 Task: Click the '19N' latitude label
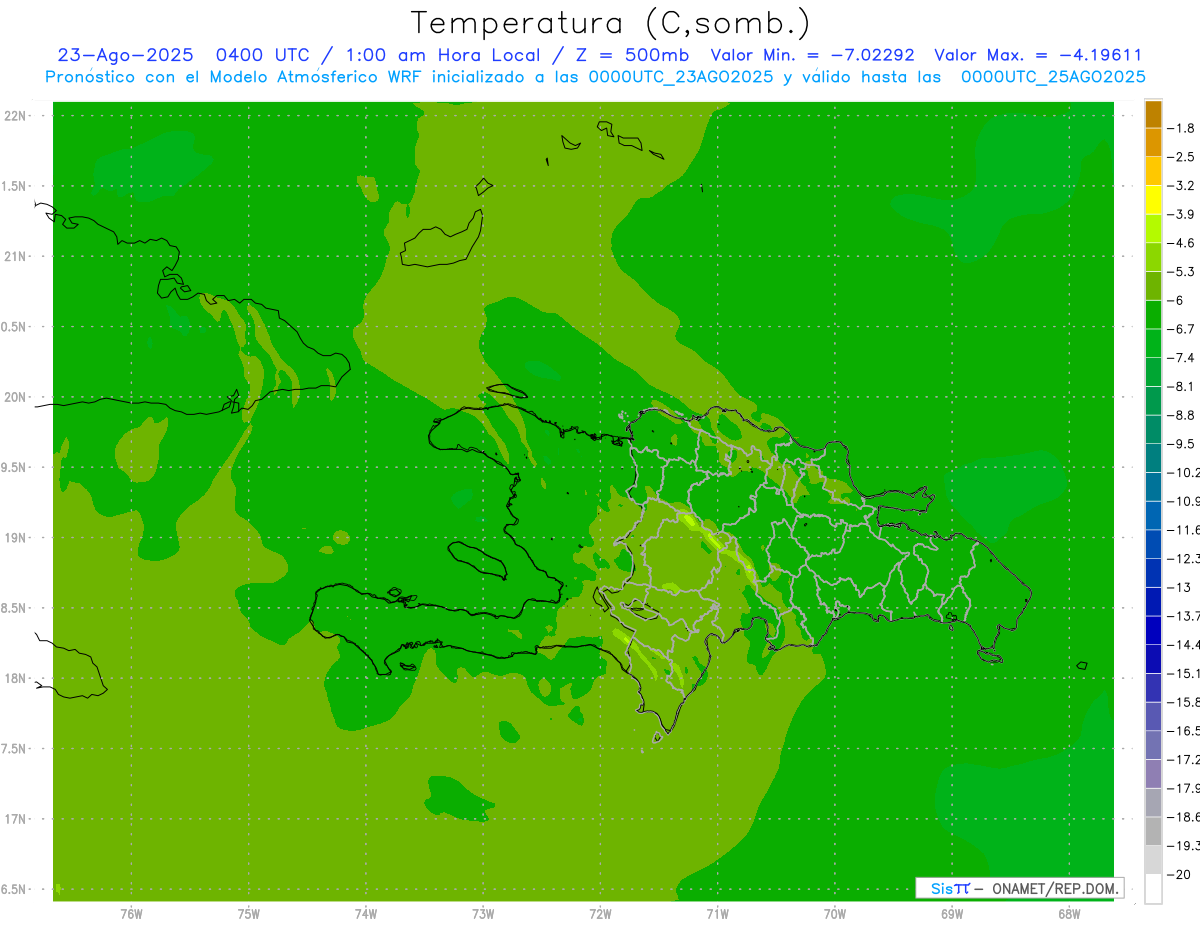16,537
